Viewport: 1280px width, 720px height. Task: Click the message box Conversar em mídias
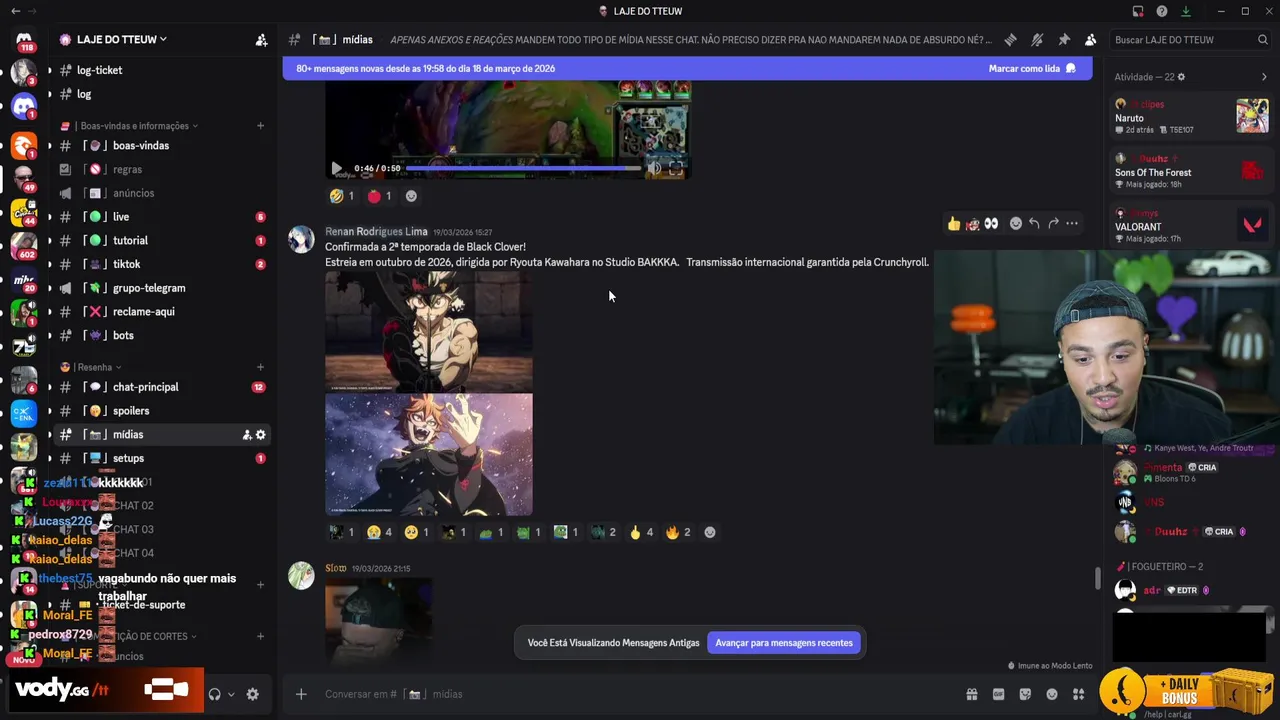630,694
